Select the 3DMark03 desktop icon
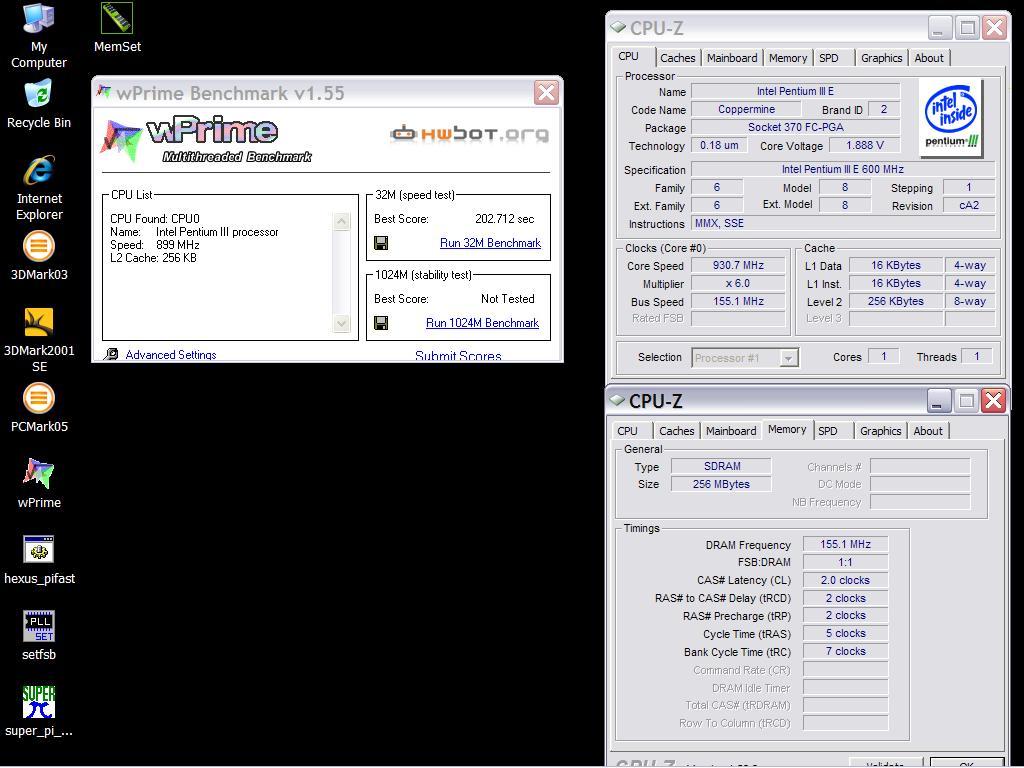 click(x=39, y=257)
